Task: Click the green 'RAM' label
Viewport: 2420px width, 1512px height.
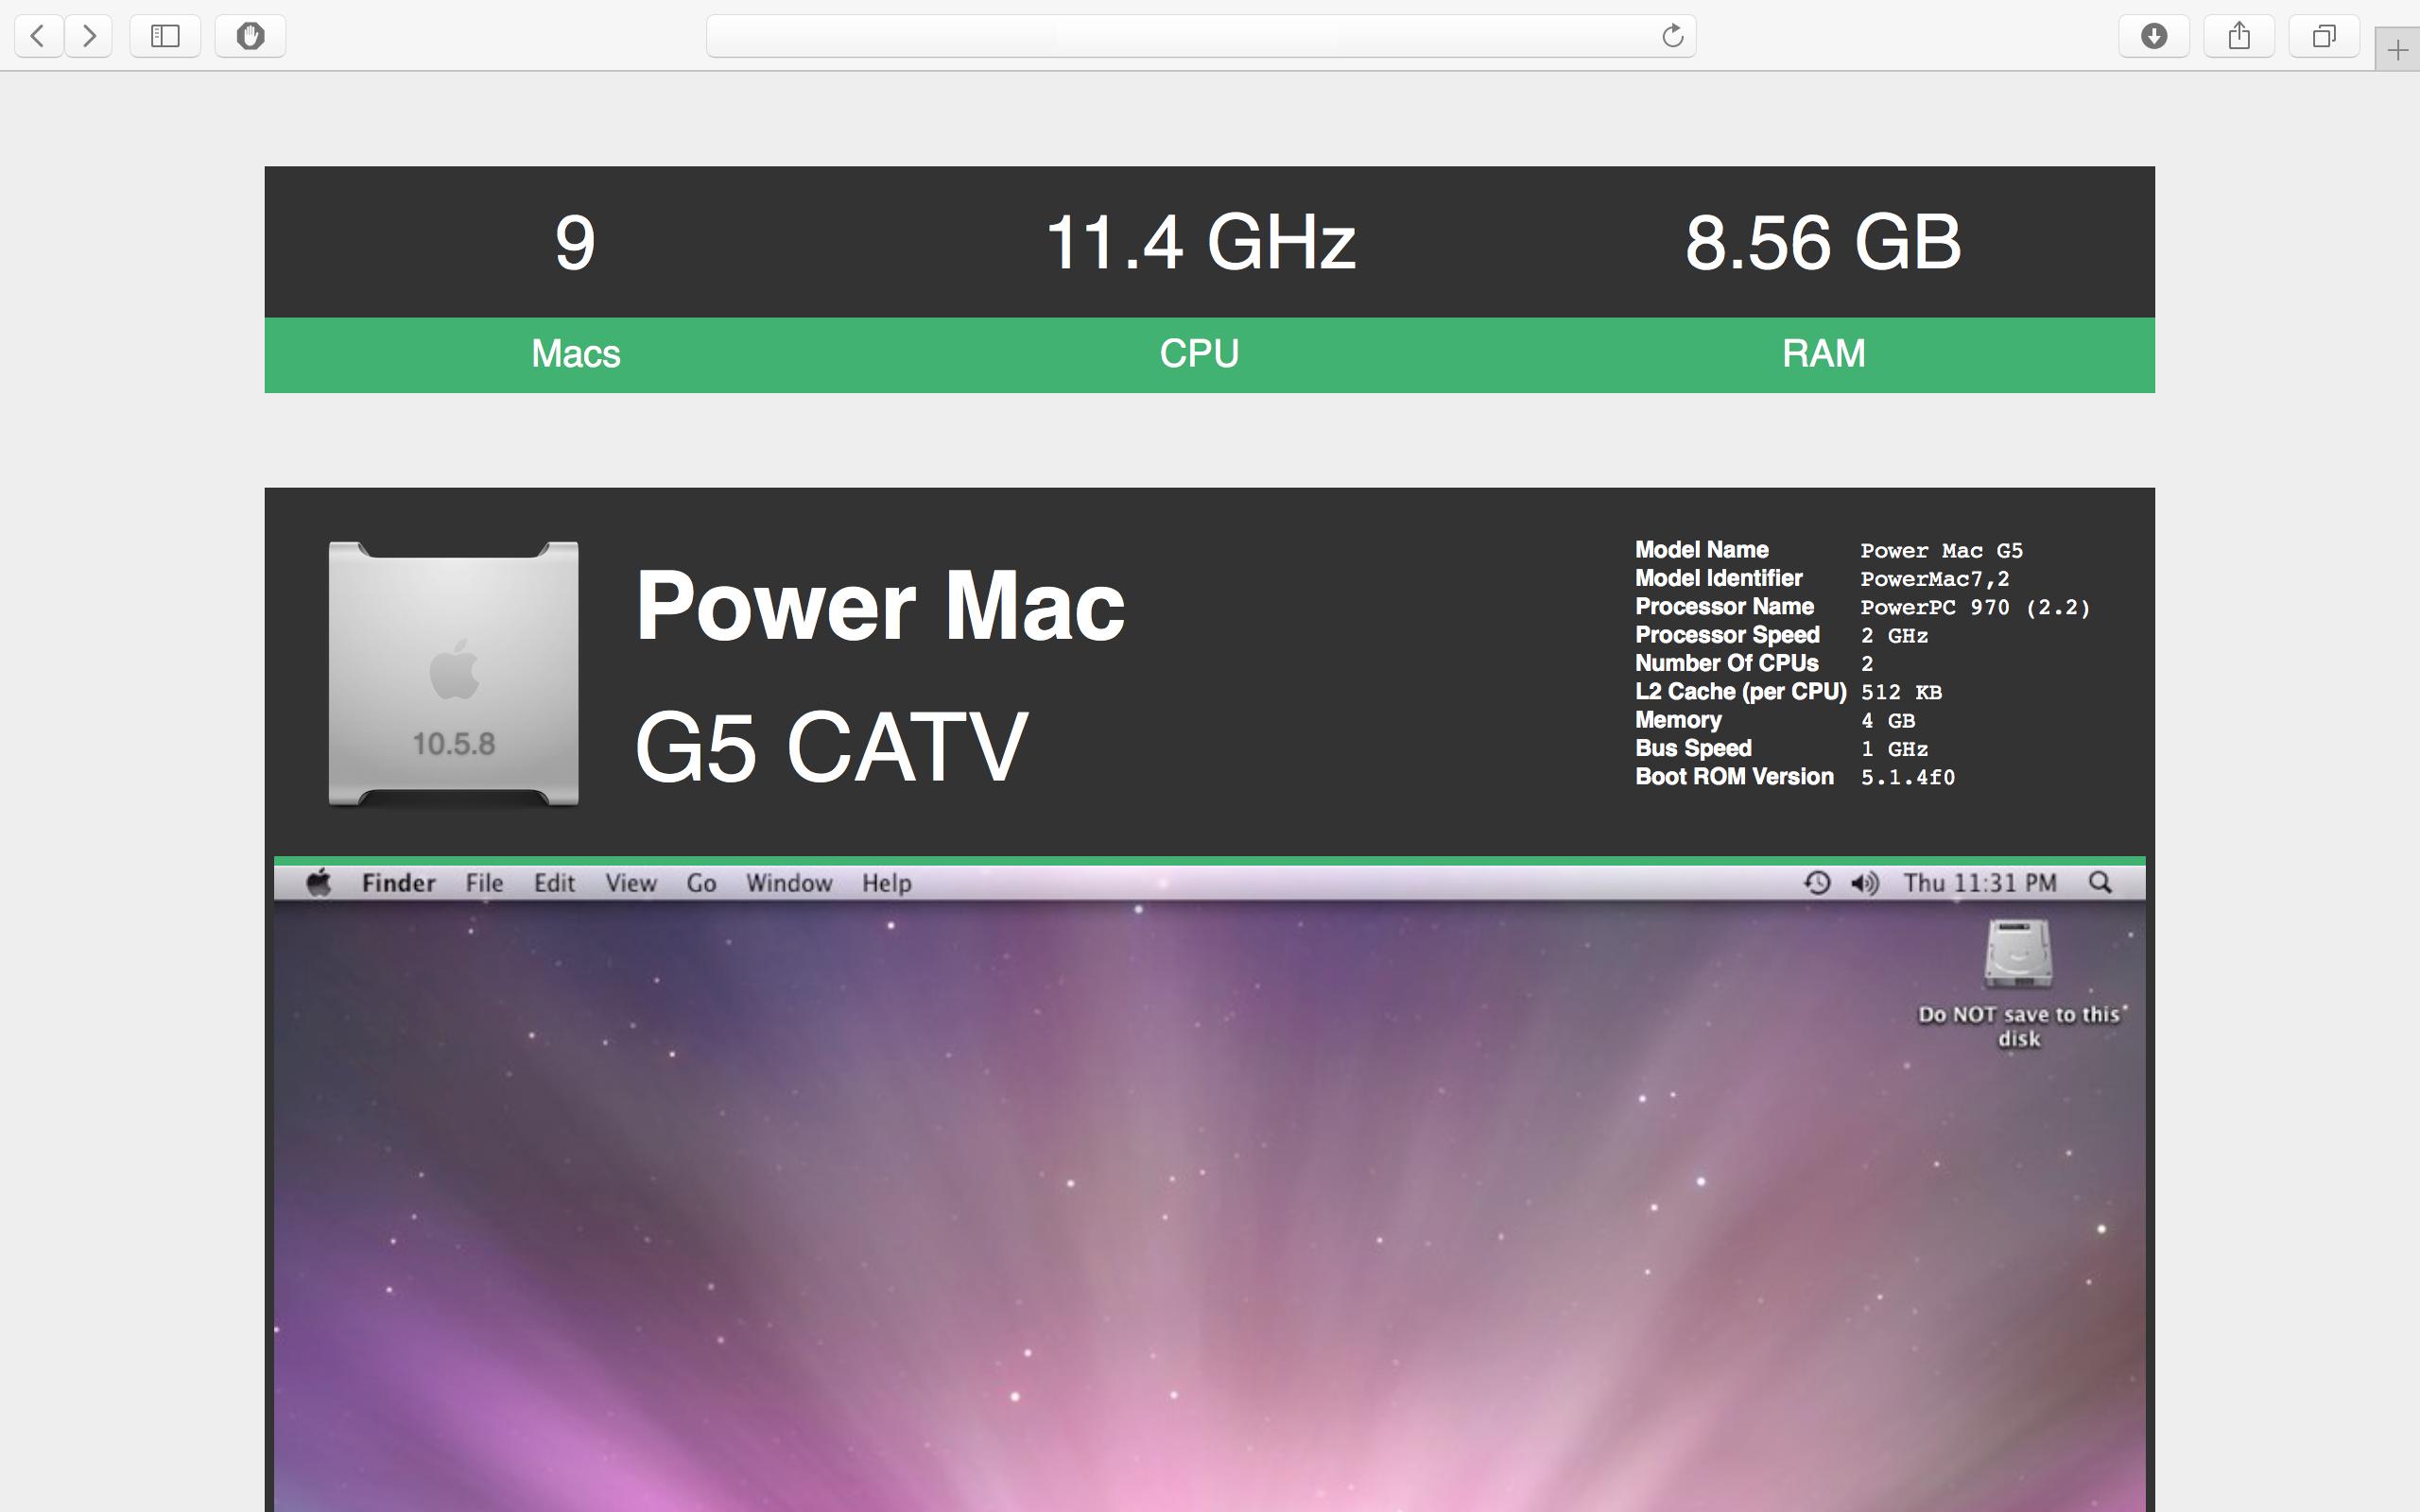Action: pos(1823,354)
